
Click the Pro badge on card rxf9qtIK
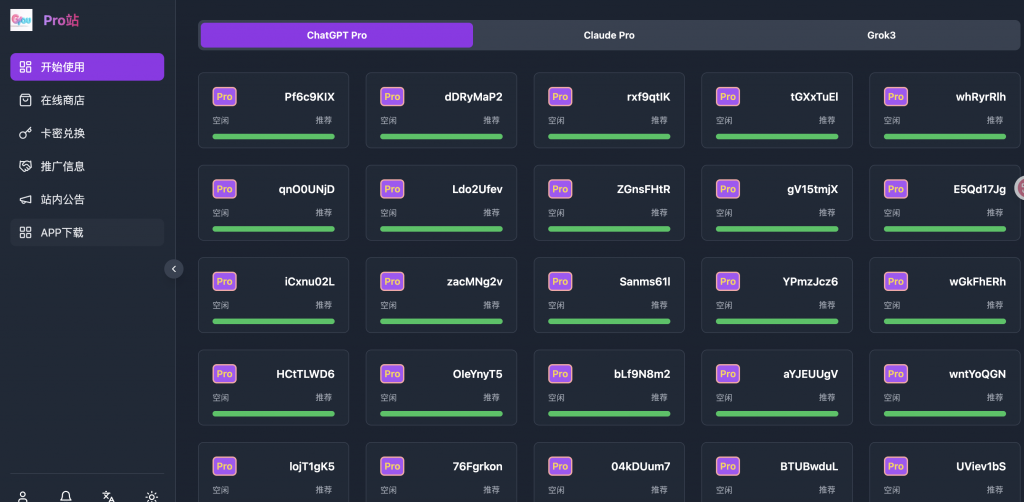pos(560,97)
